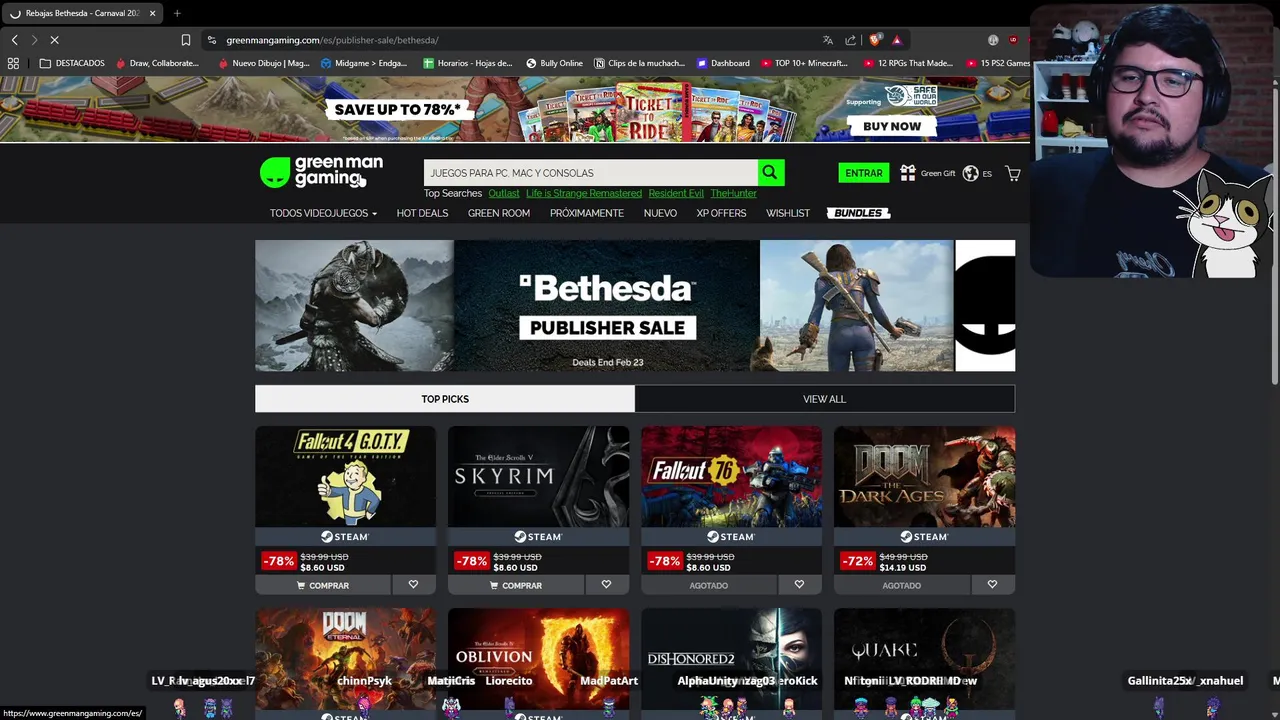Screen dimensions: 1280x720
Task: Open the Bully Online bookmark
Action: tap(554, 63)
